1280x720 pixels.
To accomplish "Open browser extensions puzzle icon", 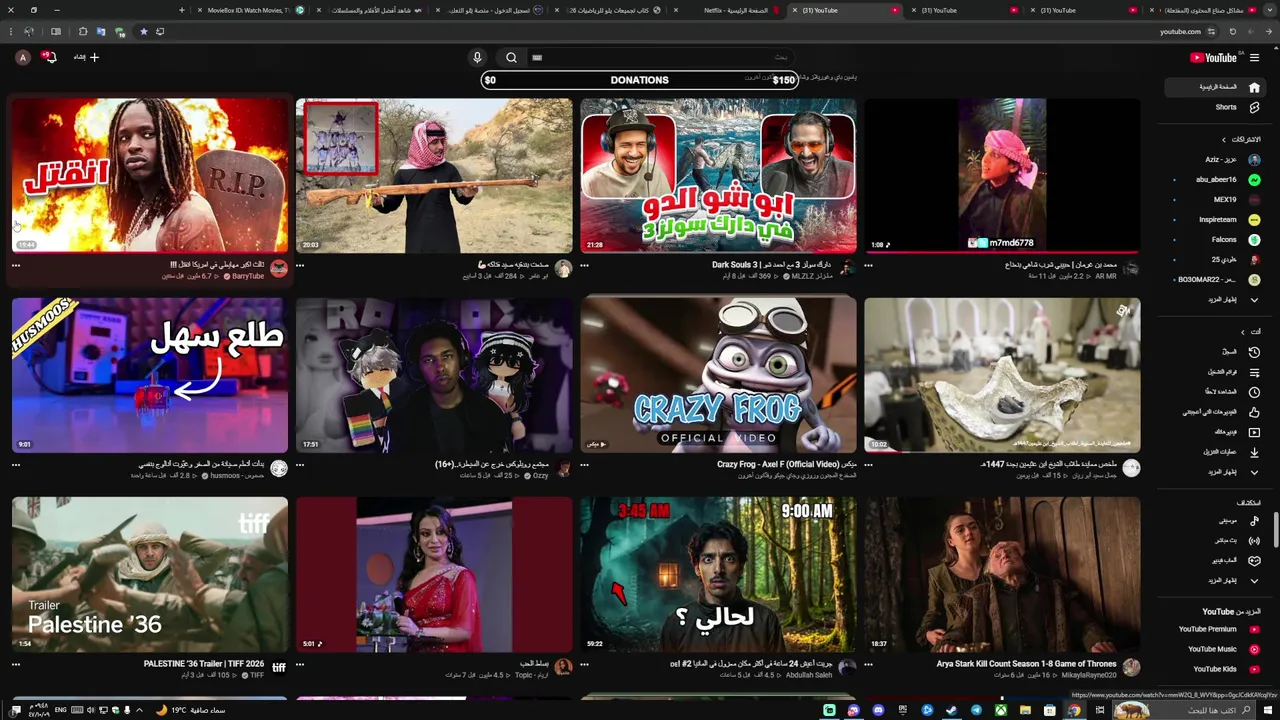I will coord(83,31).
